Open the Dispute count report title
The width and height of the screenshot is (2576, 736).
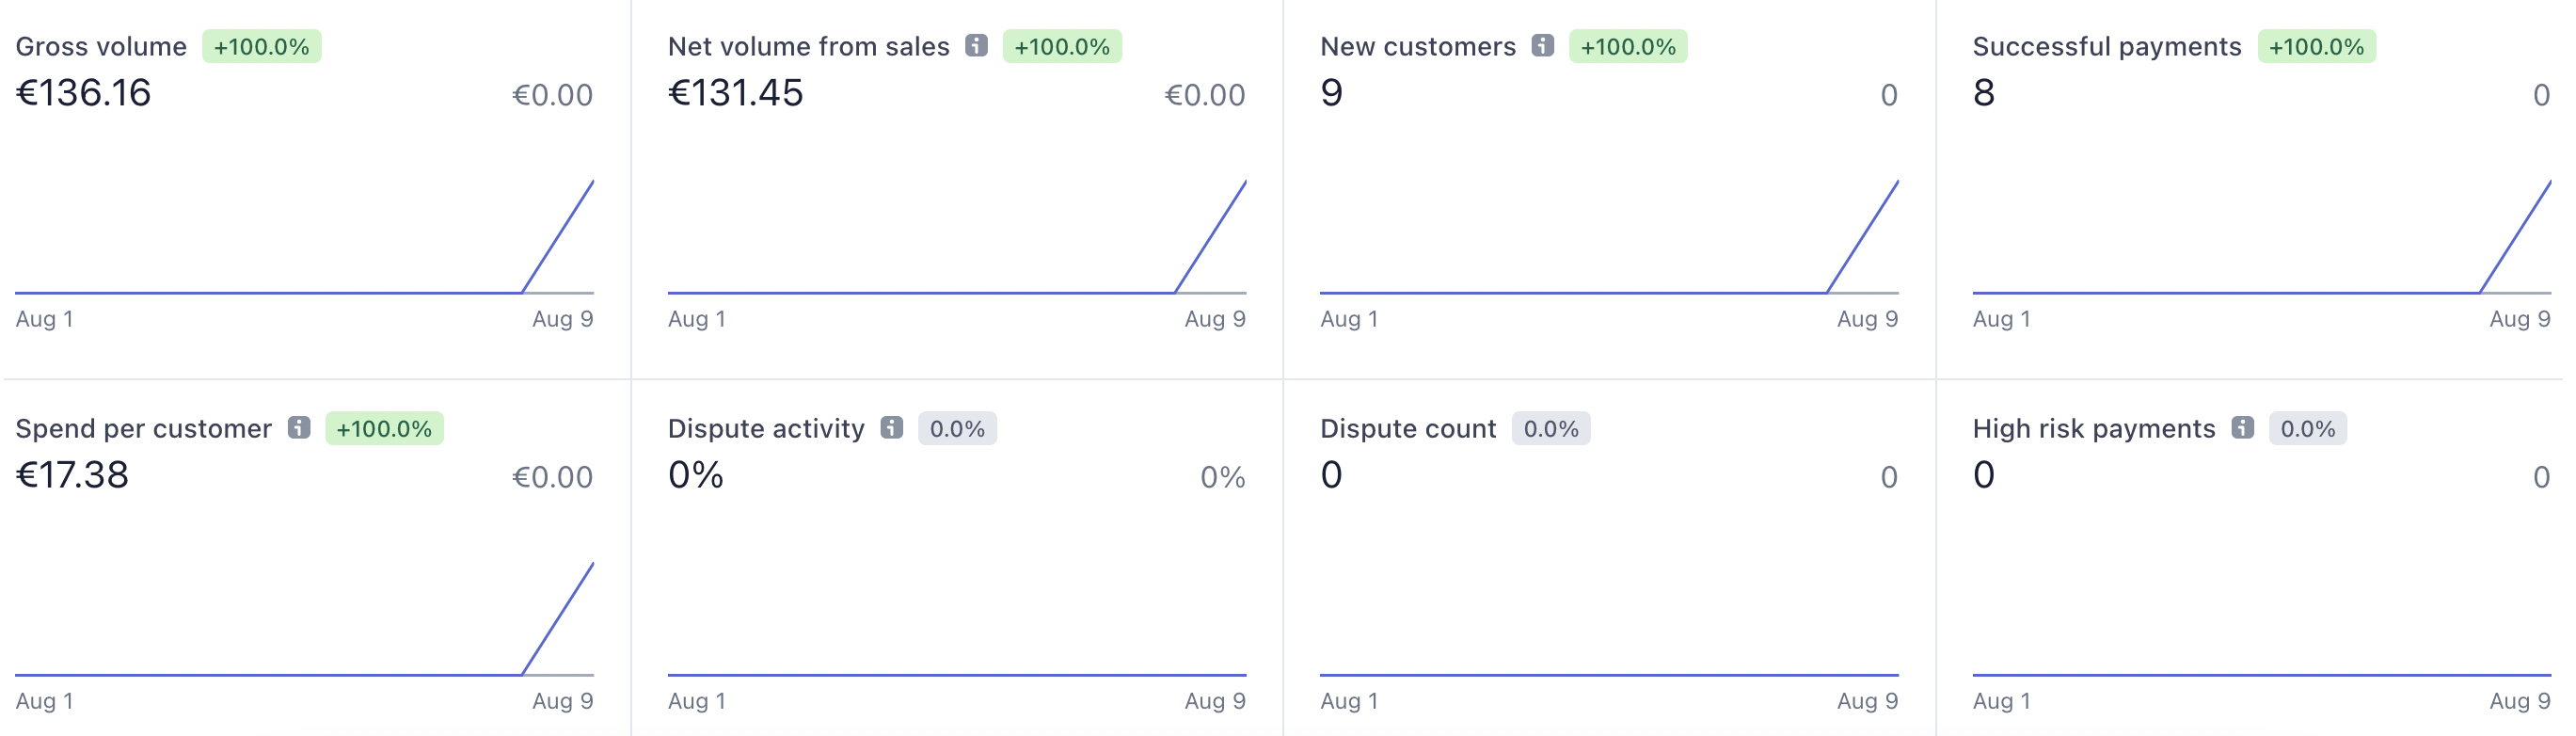(1408, 429)
